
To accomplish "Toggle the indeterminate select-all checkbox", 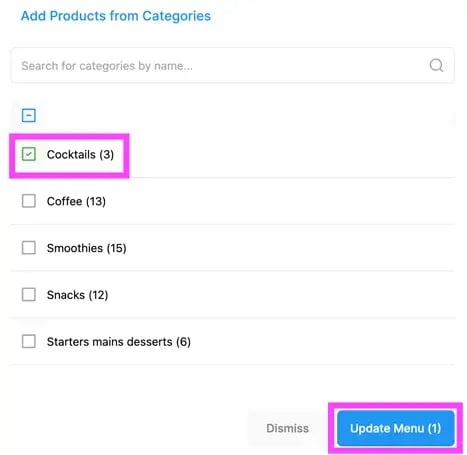I will pyautogui.click(x=29, y=115).
